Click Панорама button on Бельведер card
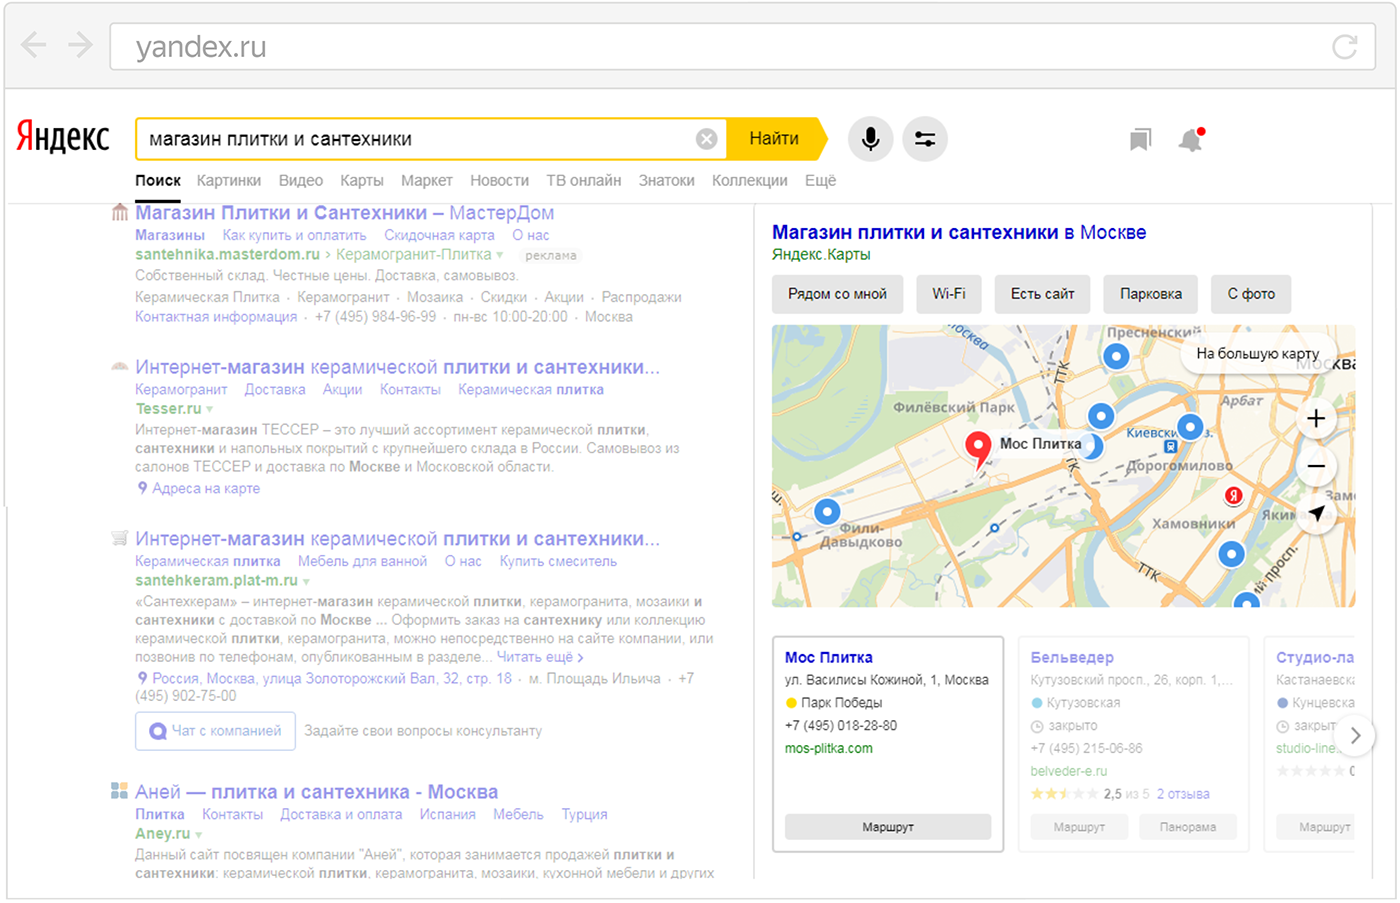Image resolution: width=1400 pixels, height=903 pixels. coord(1188,827)
